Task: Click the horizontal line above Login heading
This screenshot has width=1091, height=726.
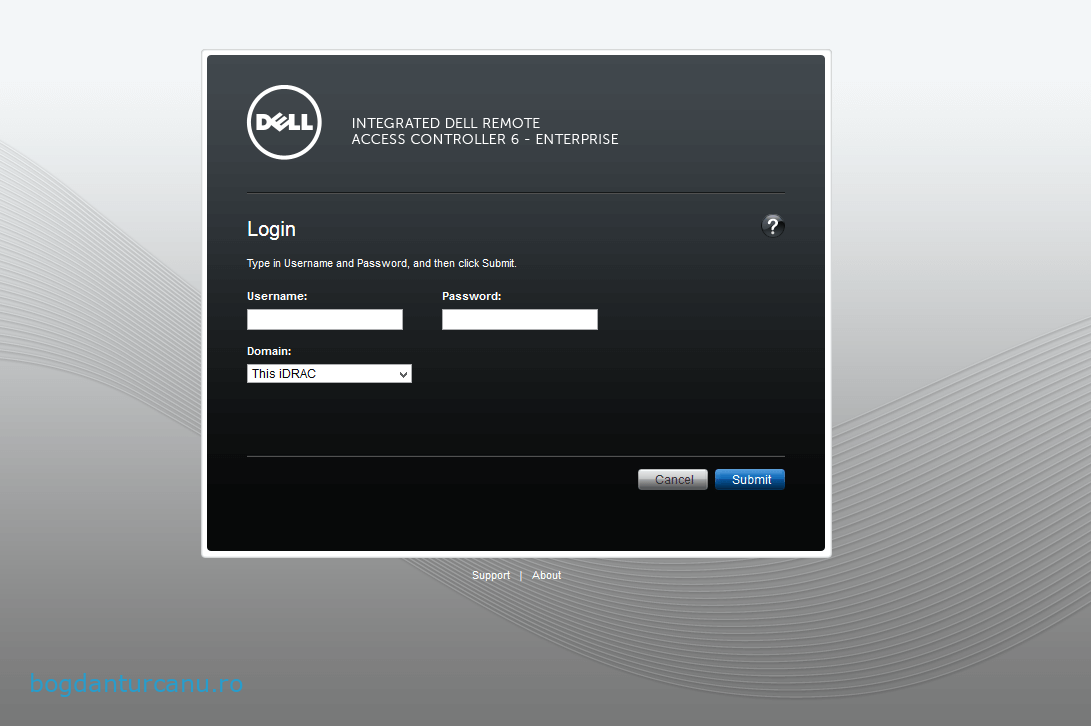Action: tap(515, 192)
